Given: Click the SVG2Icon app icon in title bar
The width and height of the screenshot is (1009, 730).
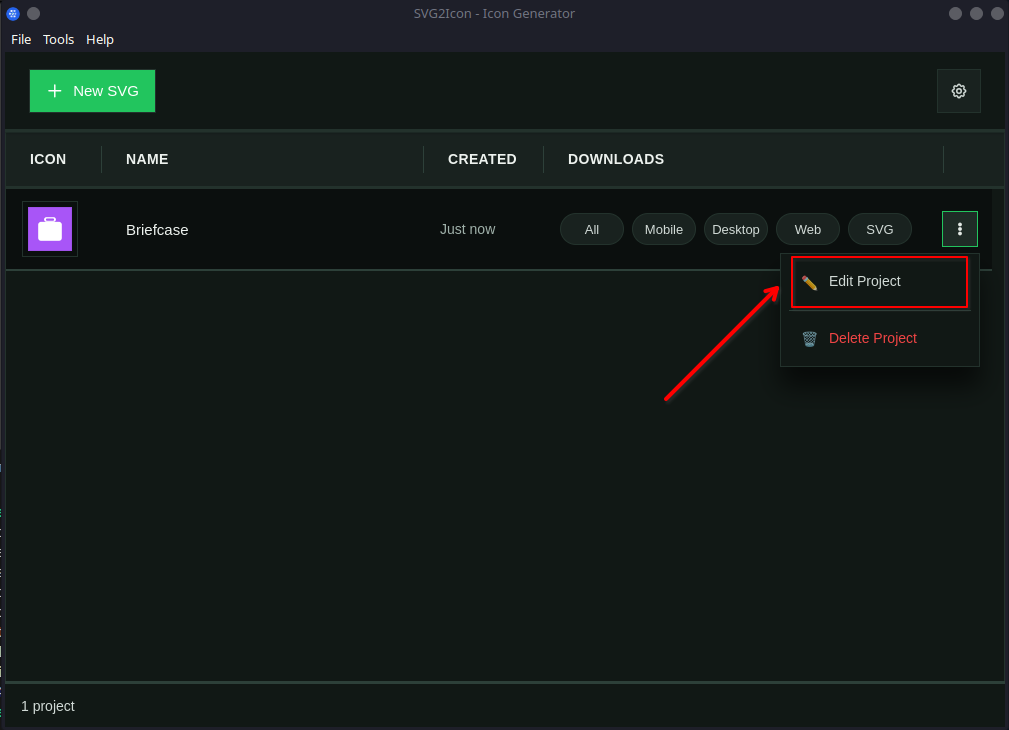Looking at the screenshot, I should 13,13.
